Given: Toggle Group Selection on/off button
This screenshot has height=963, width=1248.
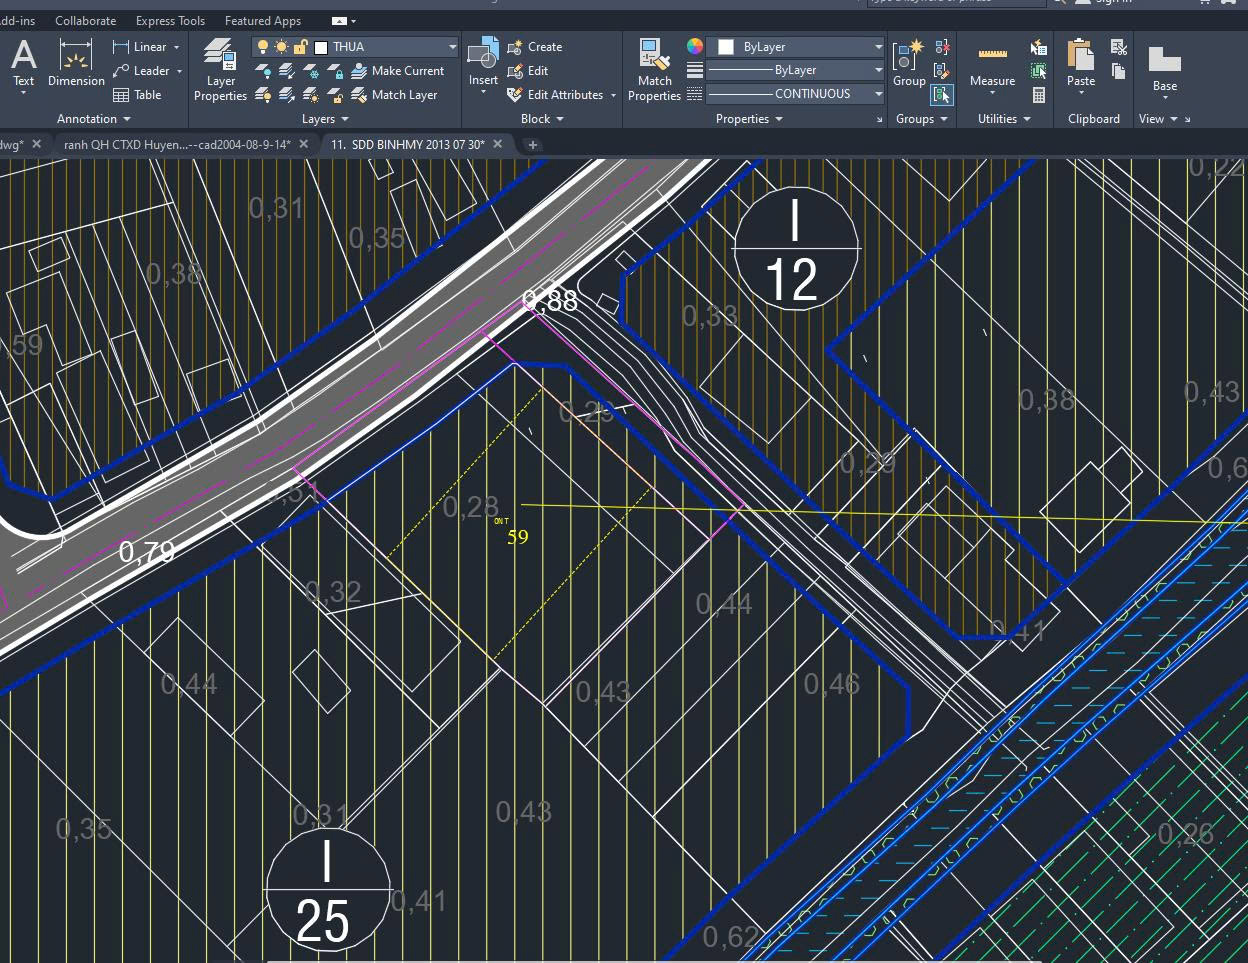Looking at the screenshot, I should [x=941, y=95].
